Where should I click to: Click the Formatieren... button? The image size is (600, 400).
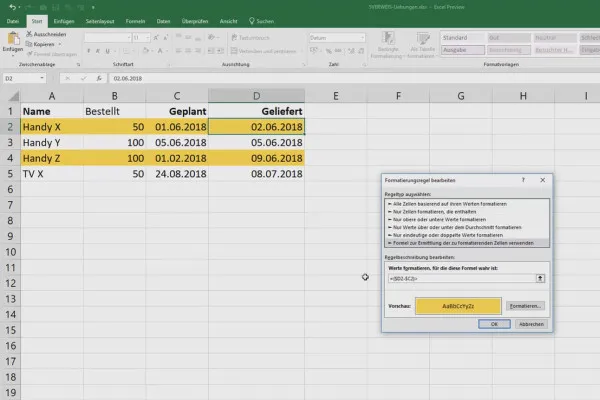525,306
